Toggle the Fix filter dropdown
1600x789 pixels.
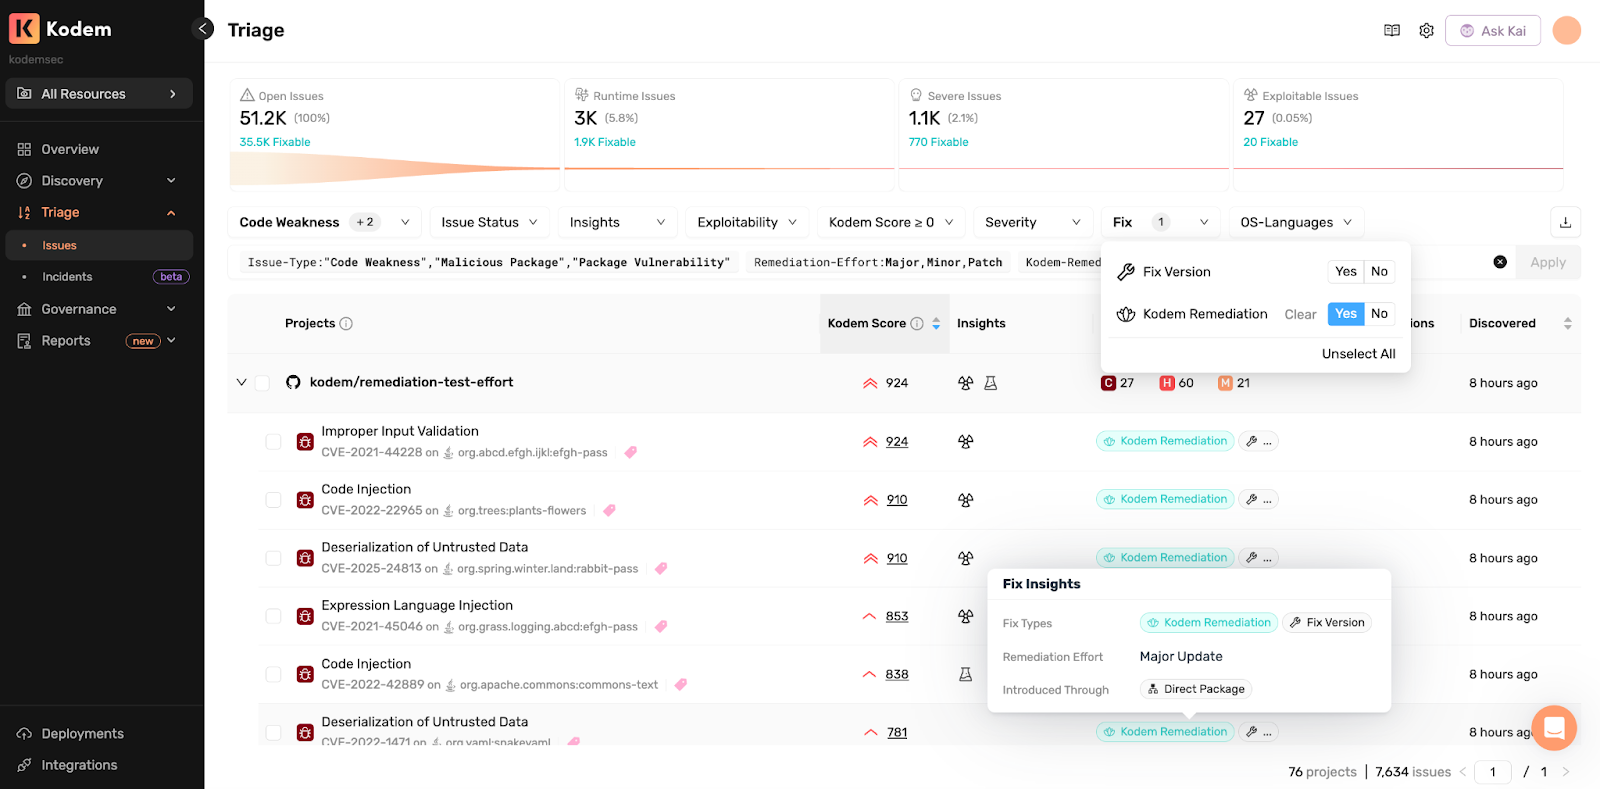point(1161,222)
